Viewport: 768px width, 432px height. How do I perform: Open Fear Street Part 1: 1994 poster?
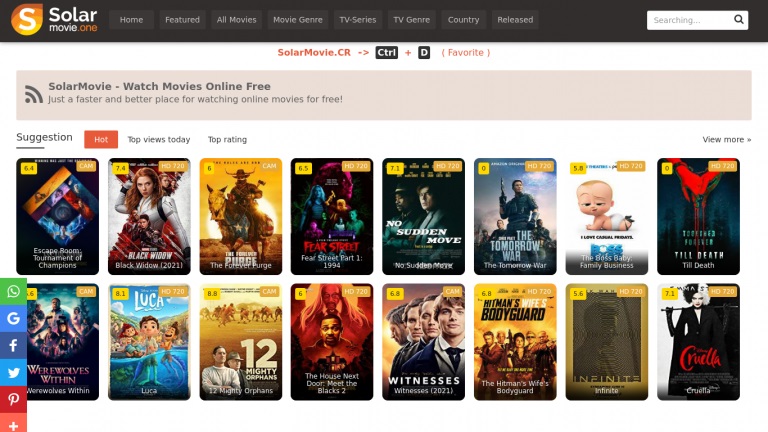tap(332, 216)
